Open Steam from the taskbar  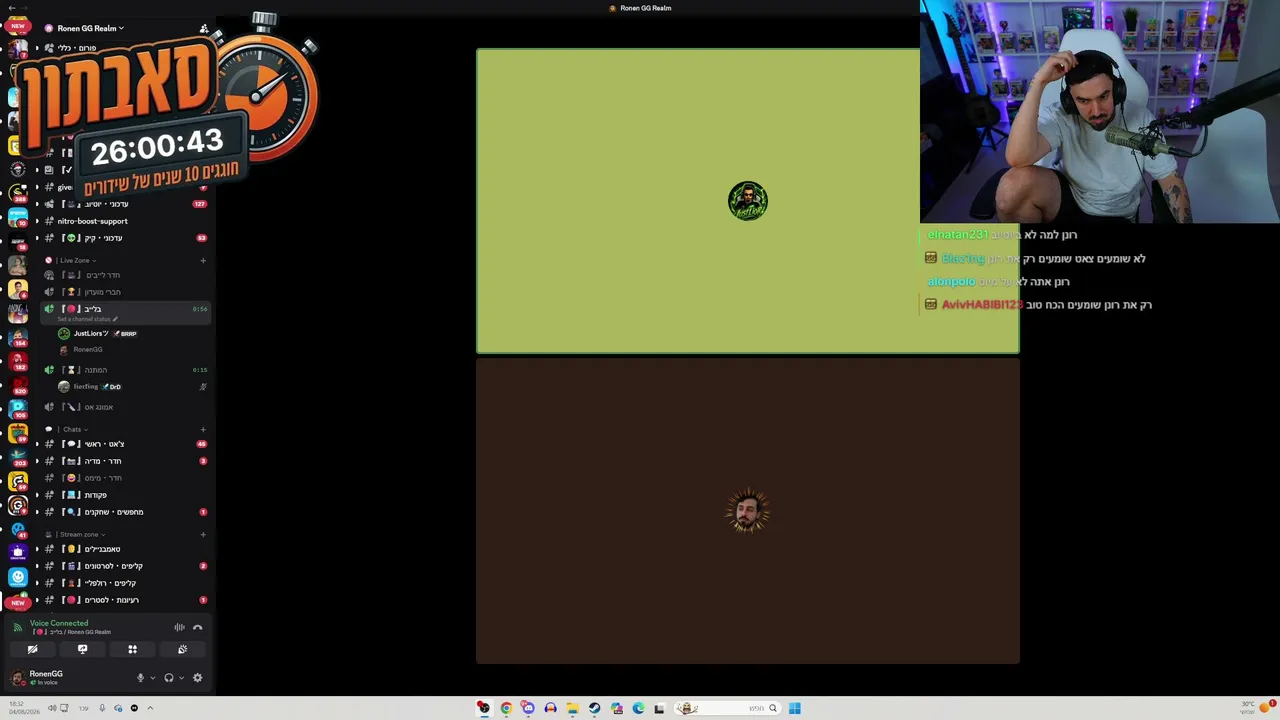pyautogui.click(x=594, y=708)
